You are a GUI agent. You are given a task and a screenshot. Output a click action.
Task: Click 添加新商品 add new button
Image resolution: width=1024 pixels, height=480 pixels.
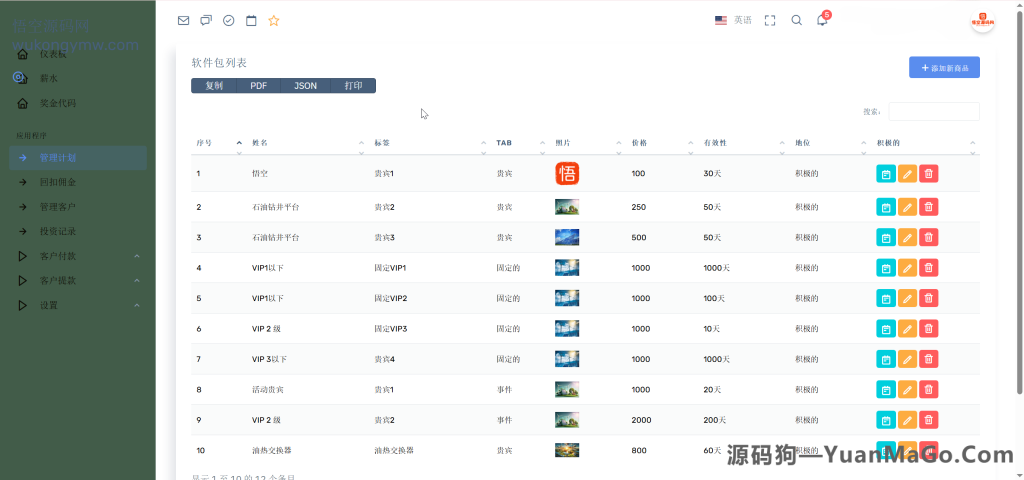coord(944,67)
